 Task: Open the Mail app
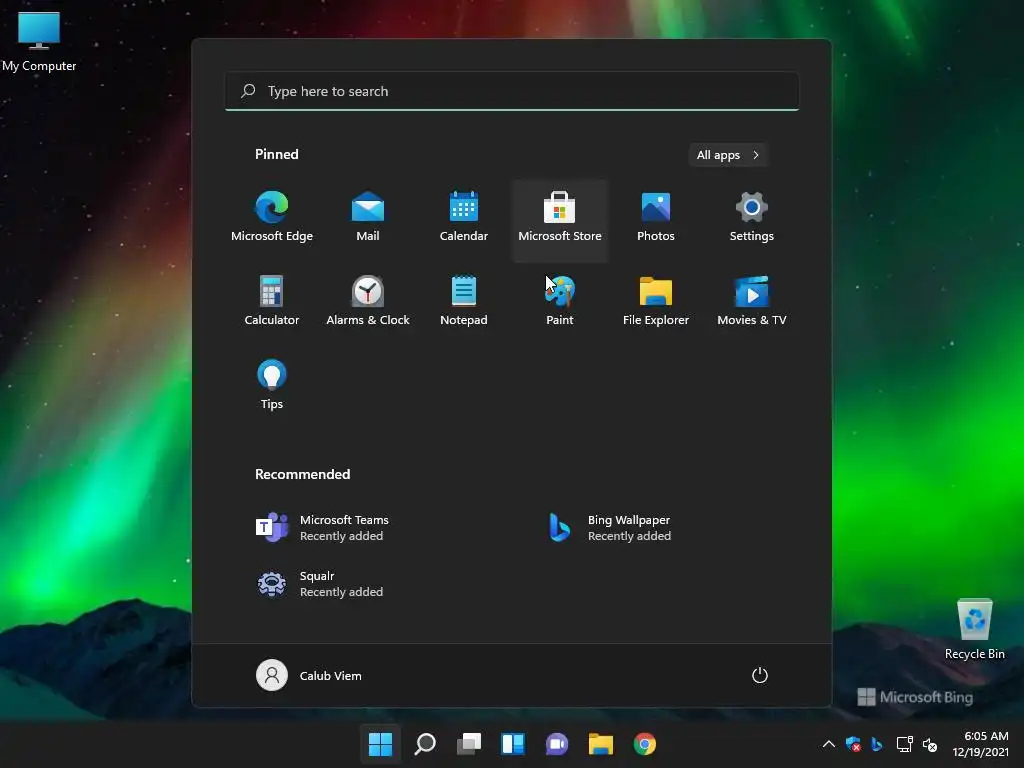[368, 217]
